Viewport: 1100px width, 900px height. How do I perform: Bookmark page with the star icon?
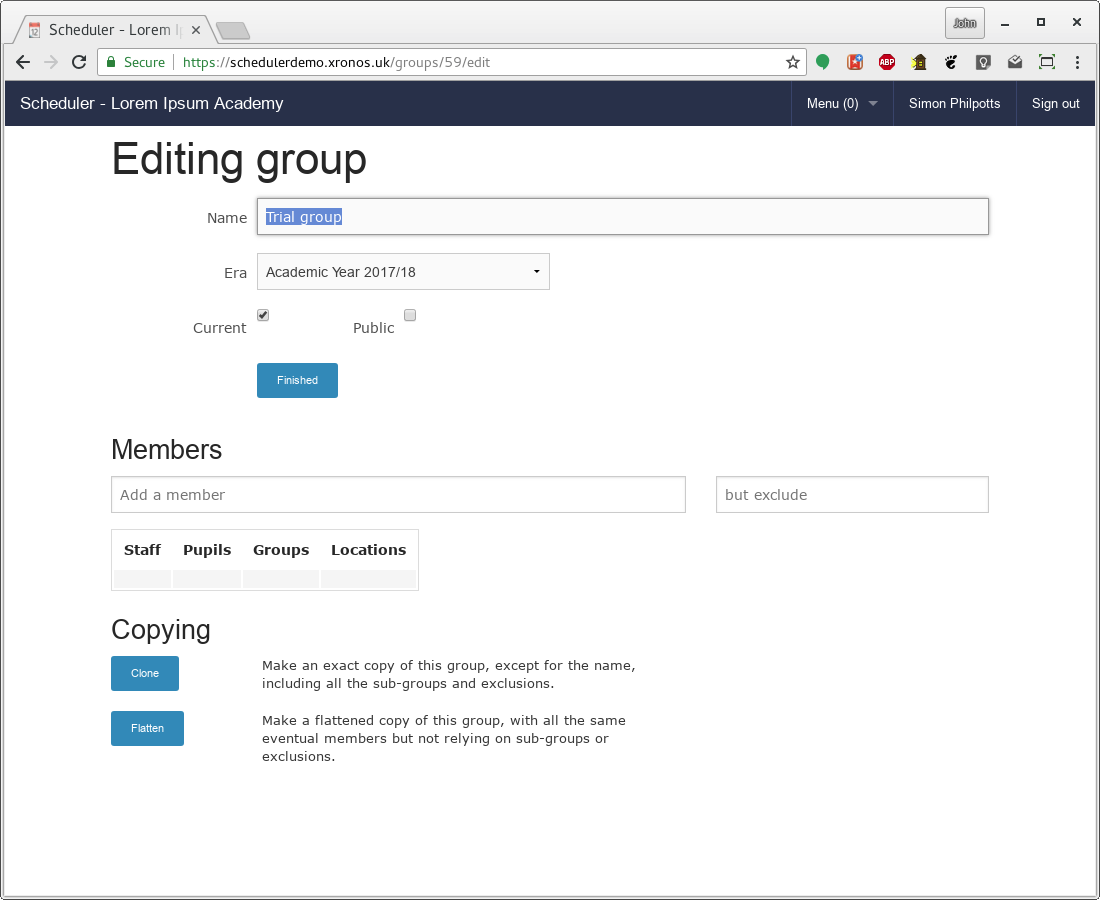[793, 62]
